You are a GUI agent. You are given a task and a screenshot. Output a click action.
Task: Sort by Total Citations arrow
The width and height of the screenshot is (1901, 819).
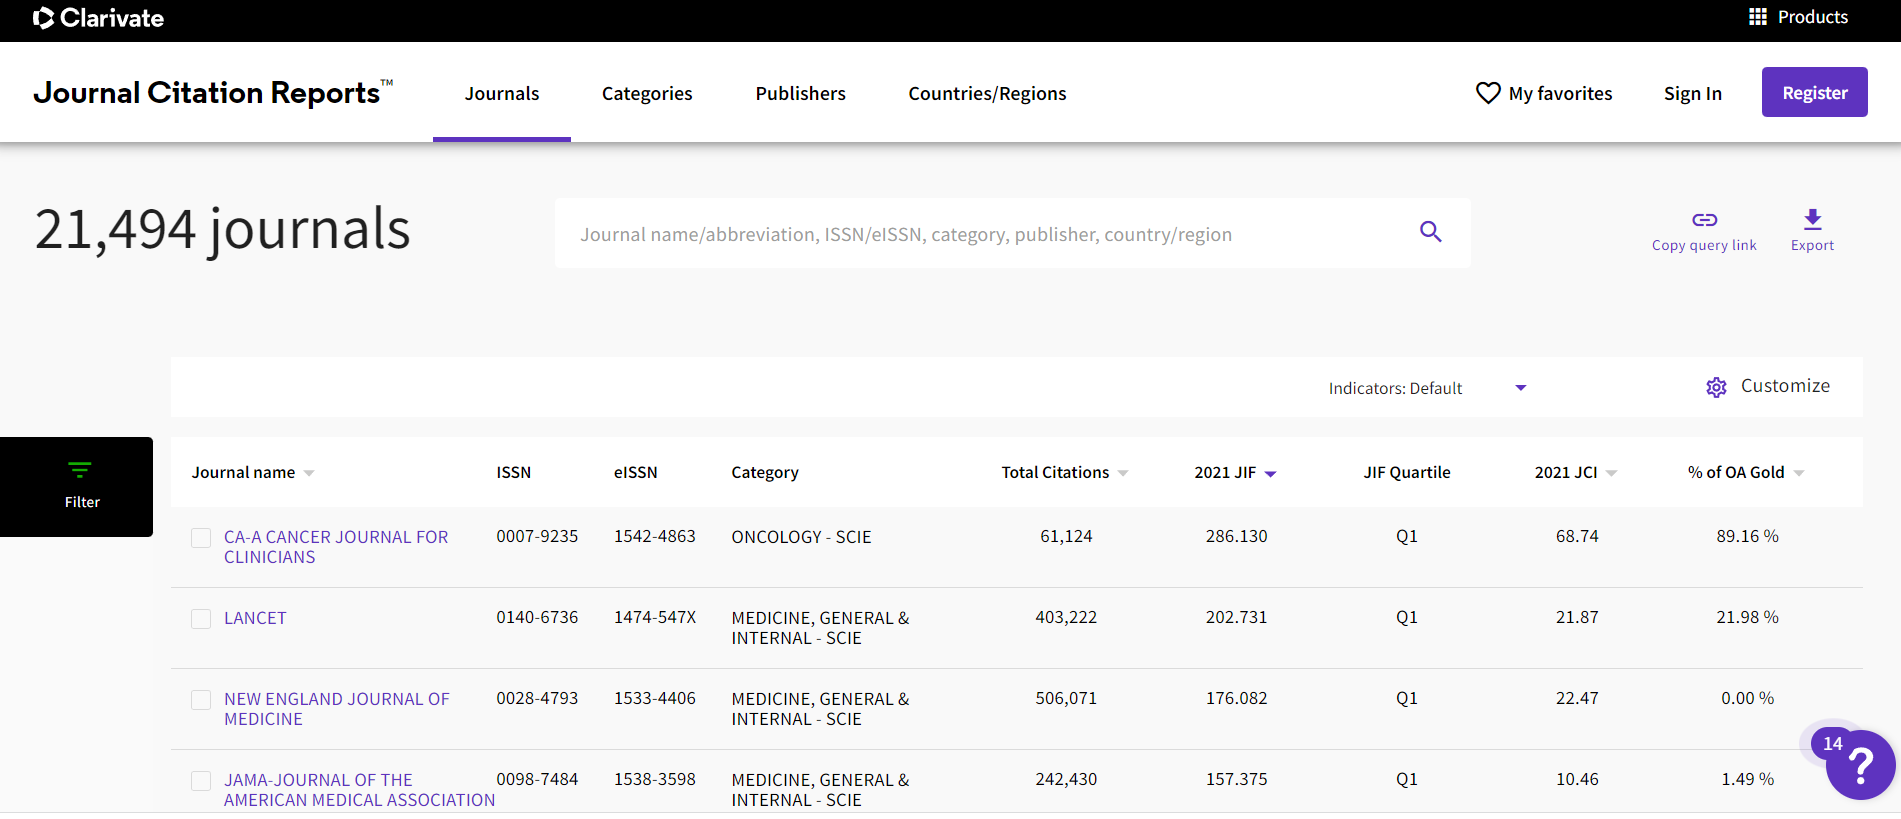pos(1123,473)
